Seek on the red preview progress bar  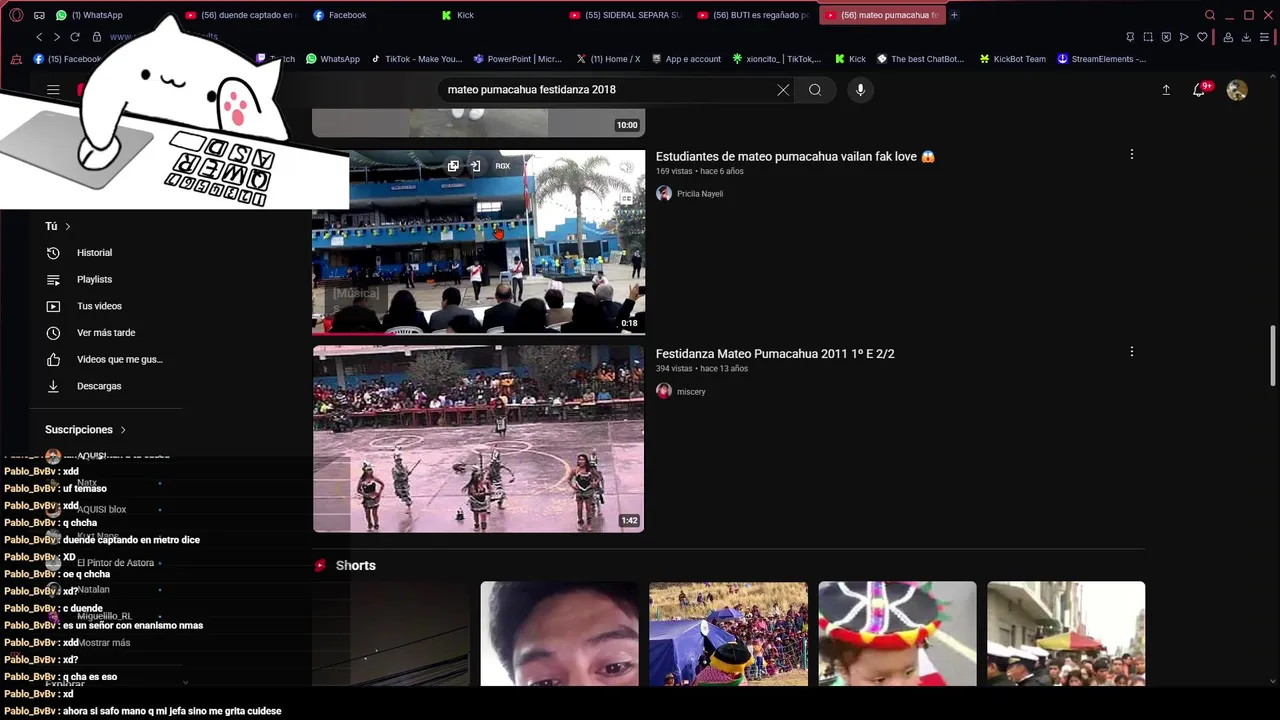[478, 333]
